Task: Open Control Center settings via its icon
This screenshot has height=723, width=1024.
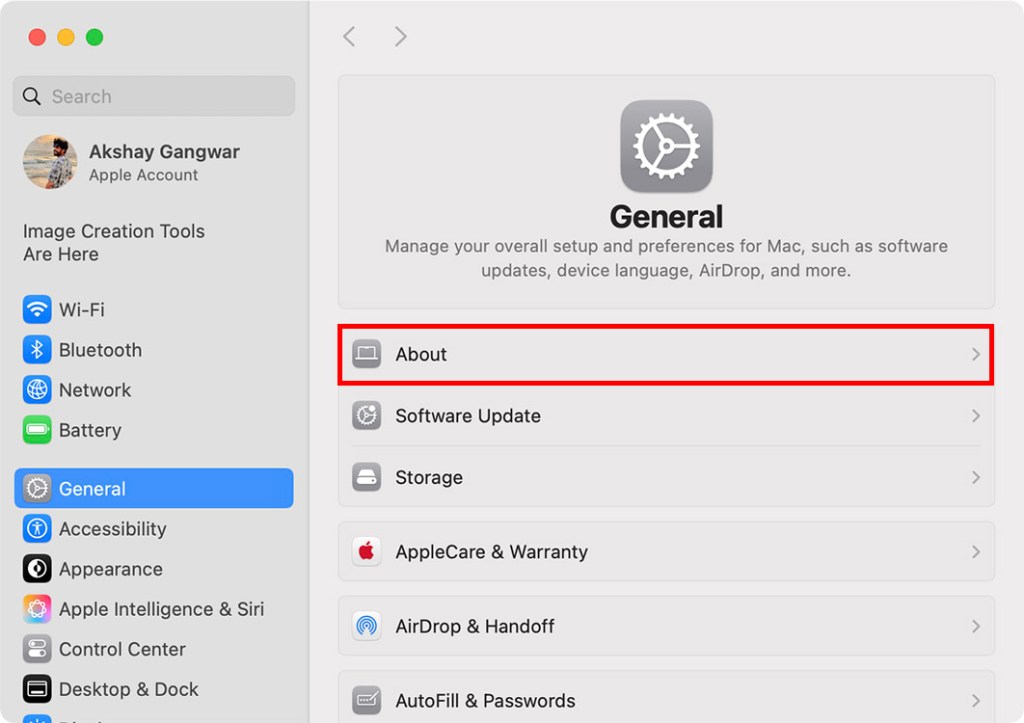Action: click(x=36, y=649)
